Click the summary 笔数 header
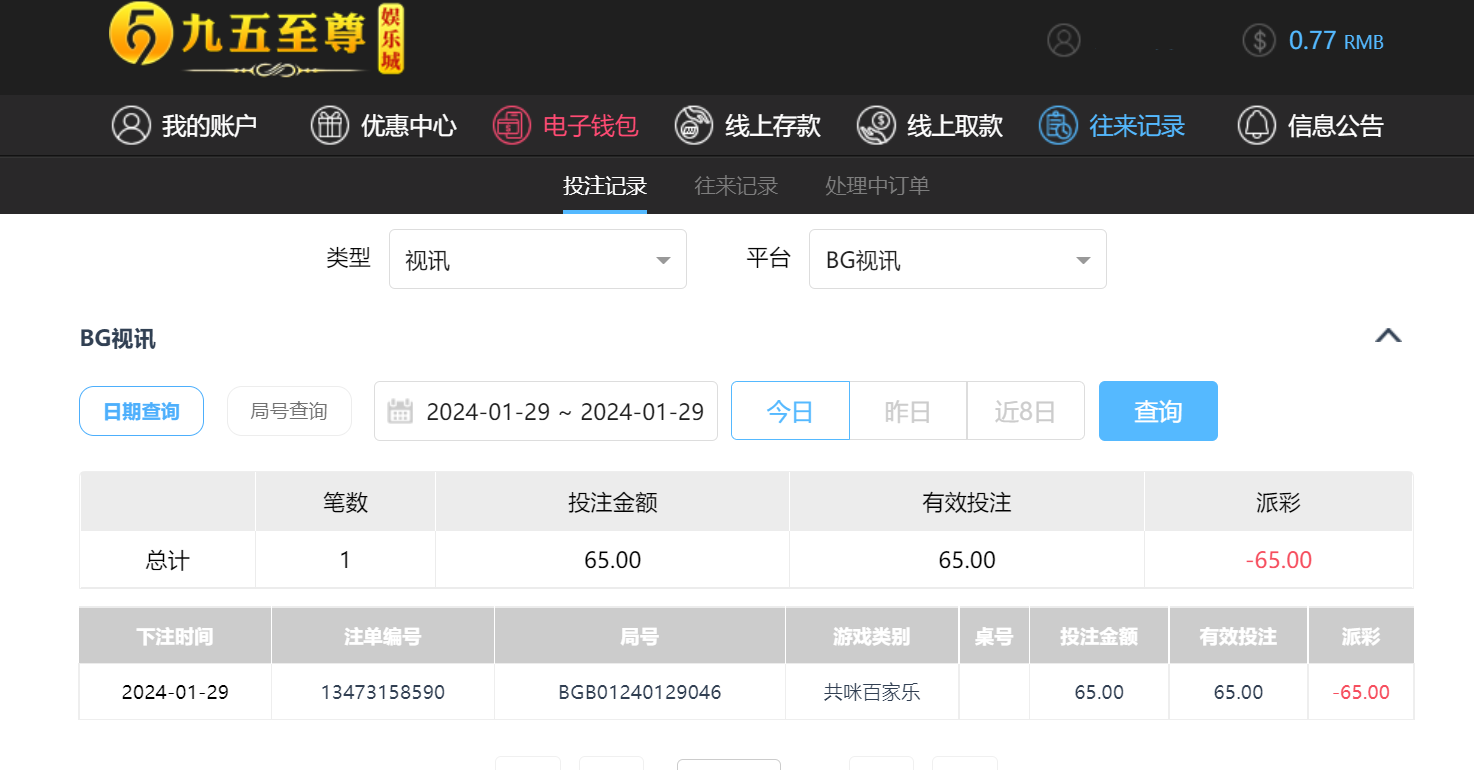1474x770 pixels. [345, 502]
